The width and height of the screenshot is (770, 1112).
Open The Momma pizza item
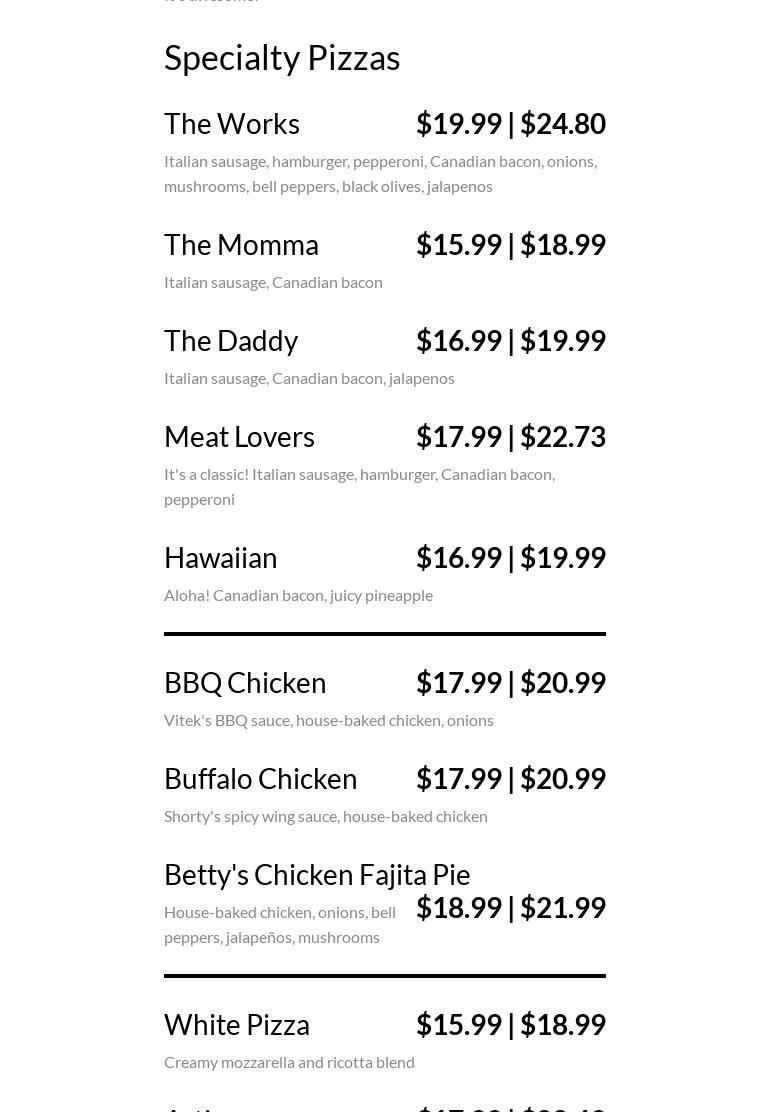pos(241,245)
